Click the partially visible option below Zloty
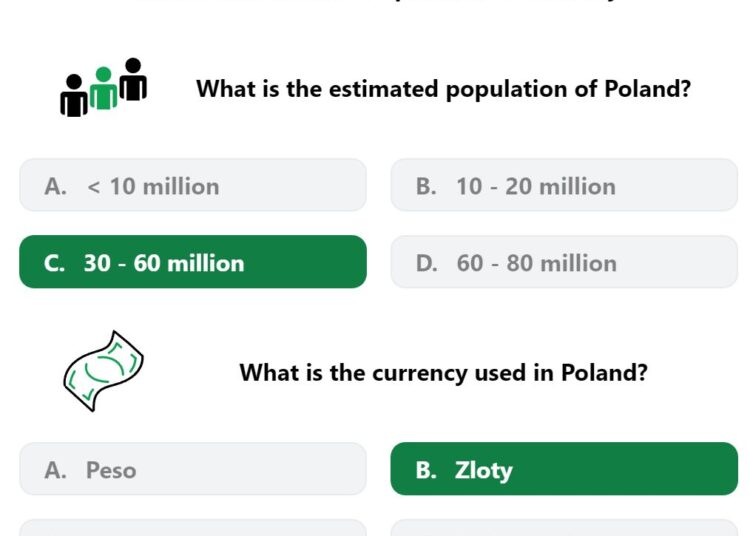The width and height of the screenshot is (750, 536). (564, 528)
